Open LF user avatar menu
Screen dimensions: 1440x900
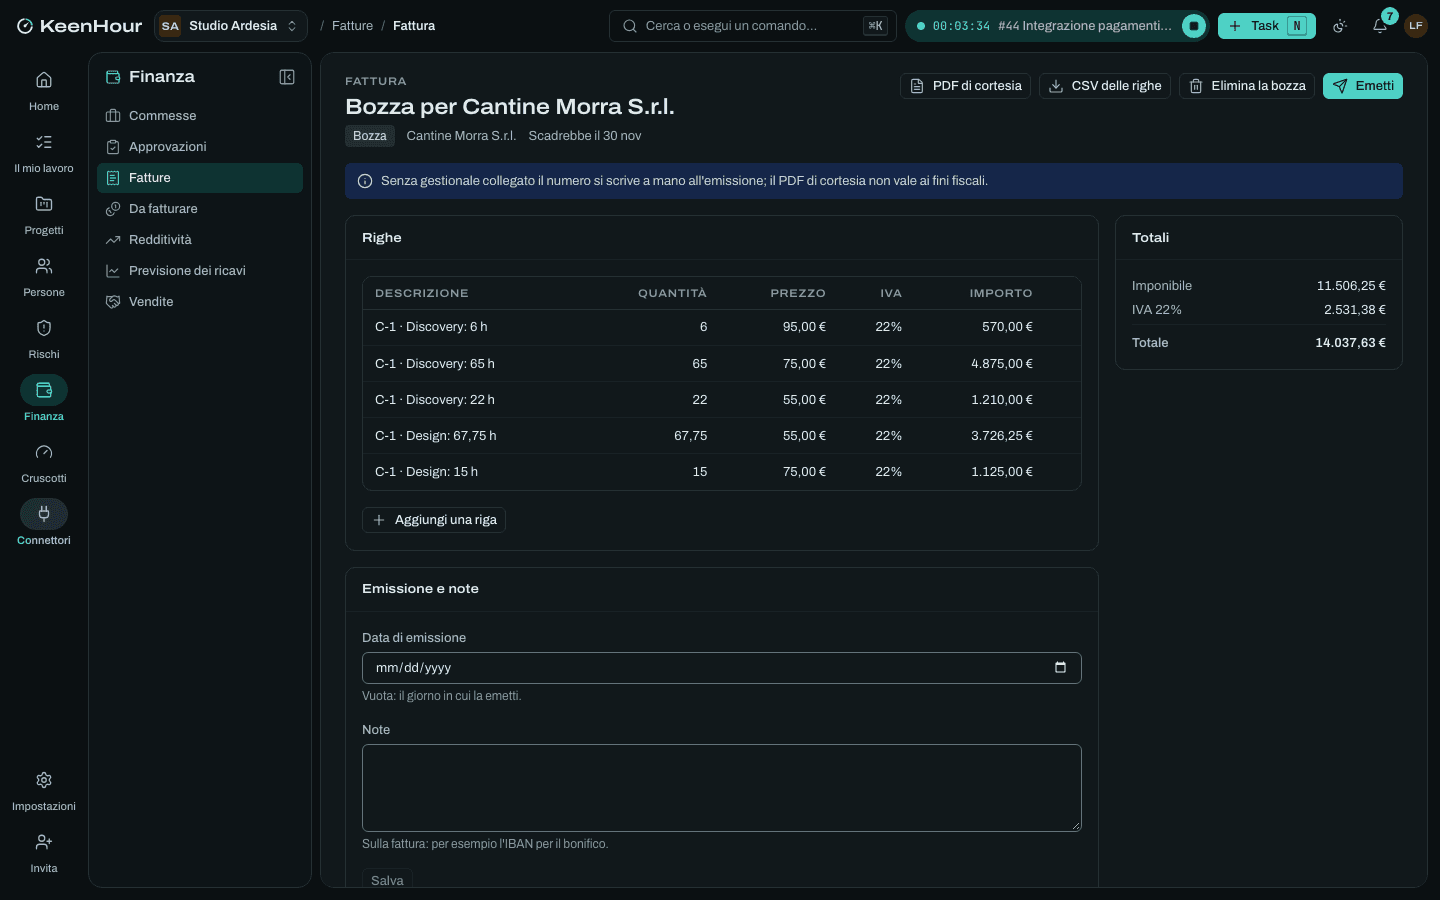coord(1416,26)
